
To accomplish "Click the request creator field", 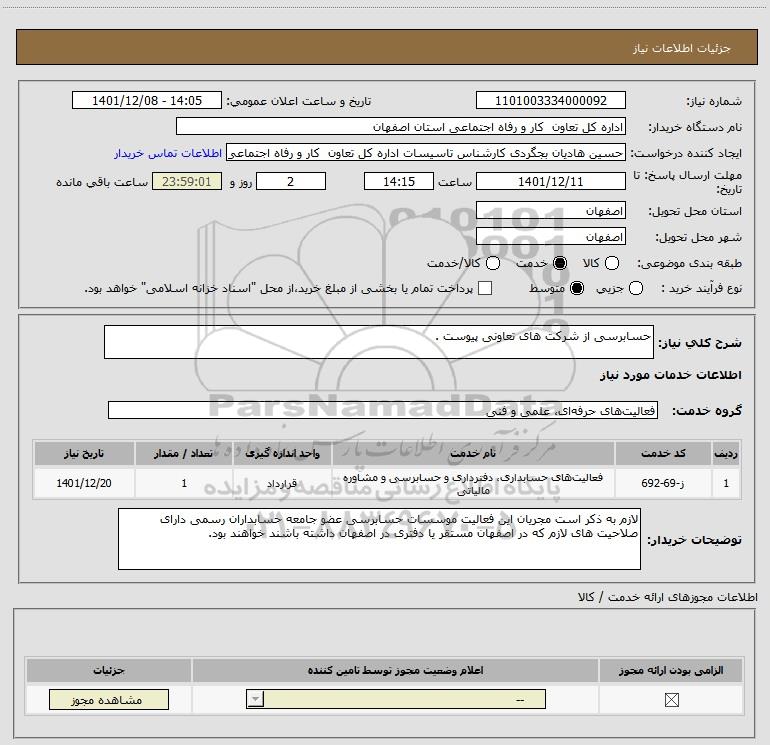I will [426, 152].
